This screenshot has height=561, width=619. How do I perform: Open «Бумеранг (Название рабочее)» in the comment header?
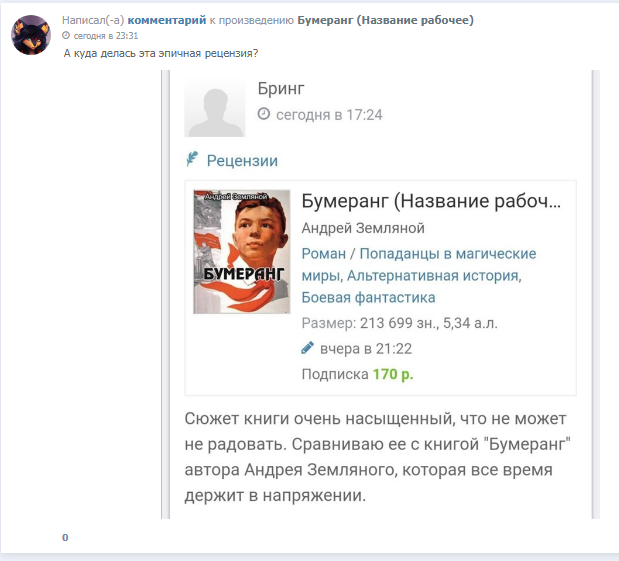click(385, 20)
